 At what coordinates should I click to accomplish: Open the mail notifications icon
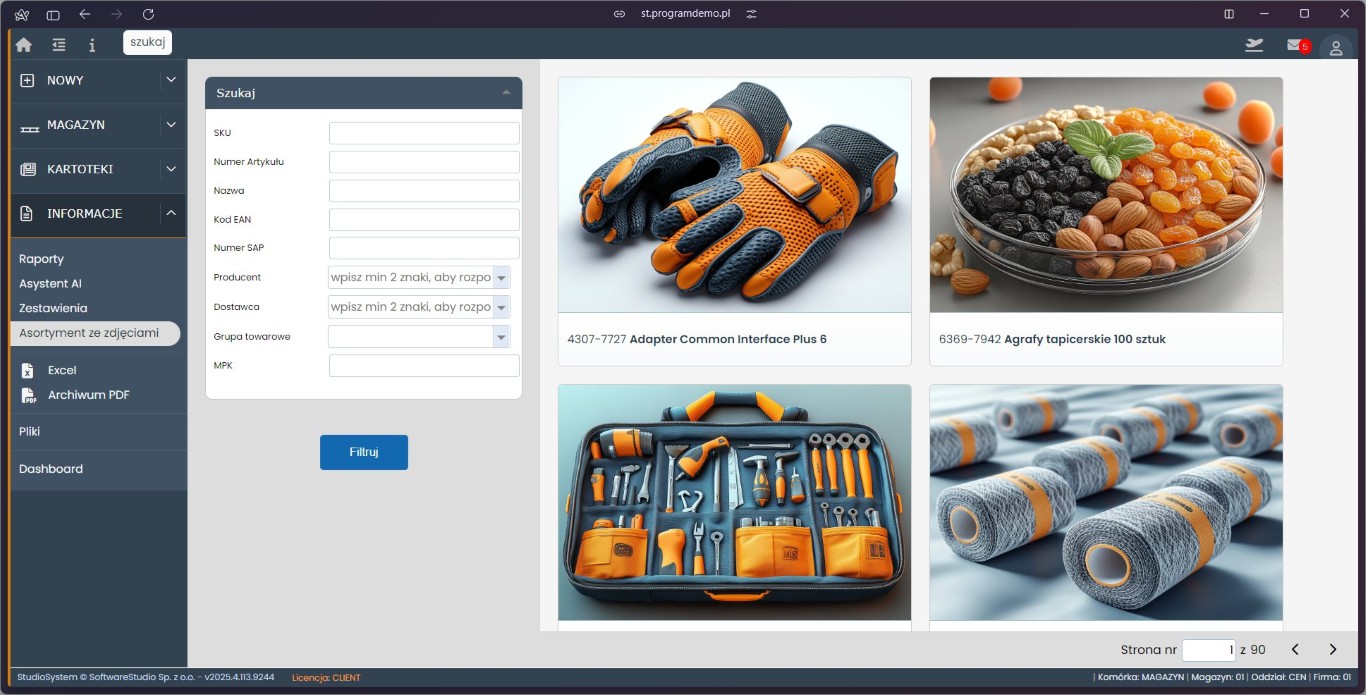coord(1295,45)
